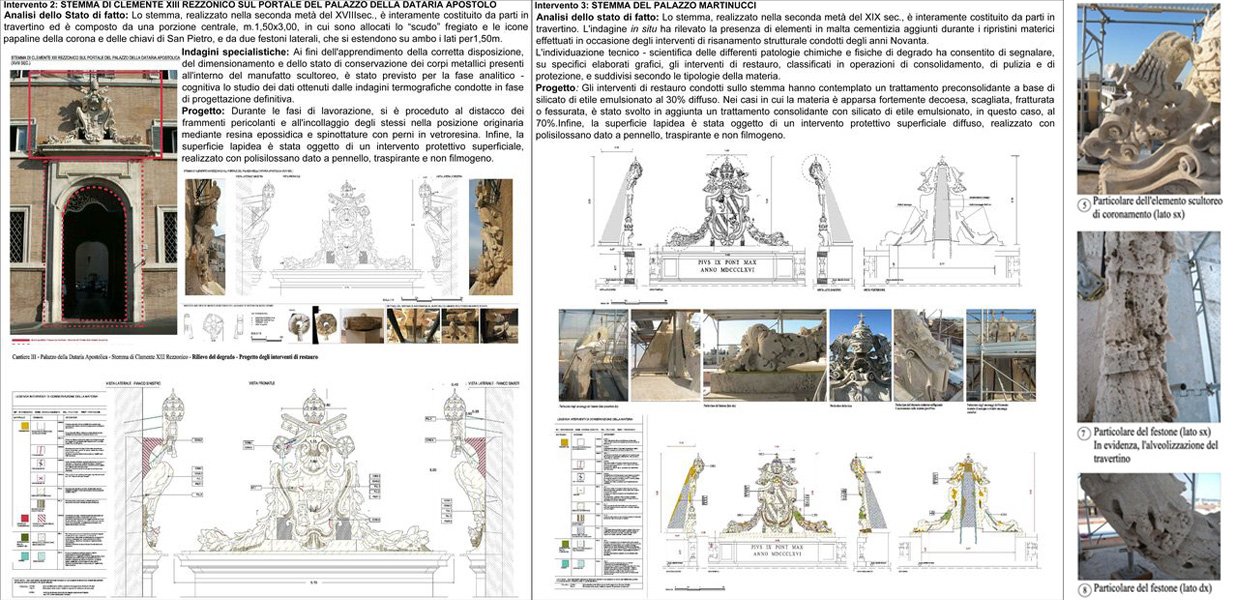Click the circled number 8 marker
The width and height of the screenshot is (1240, 600).
coord(1084,590)
